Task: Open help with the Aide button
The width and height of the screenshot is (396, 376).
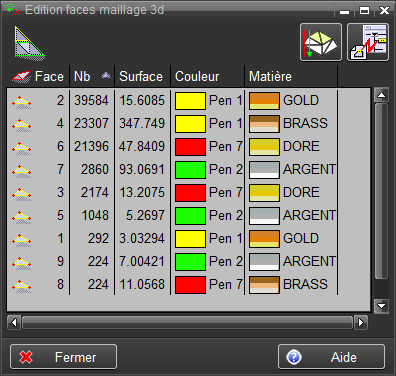Action: pos(331,357)
